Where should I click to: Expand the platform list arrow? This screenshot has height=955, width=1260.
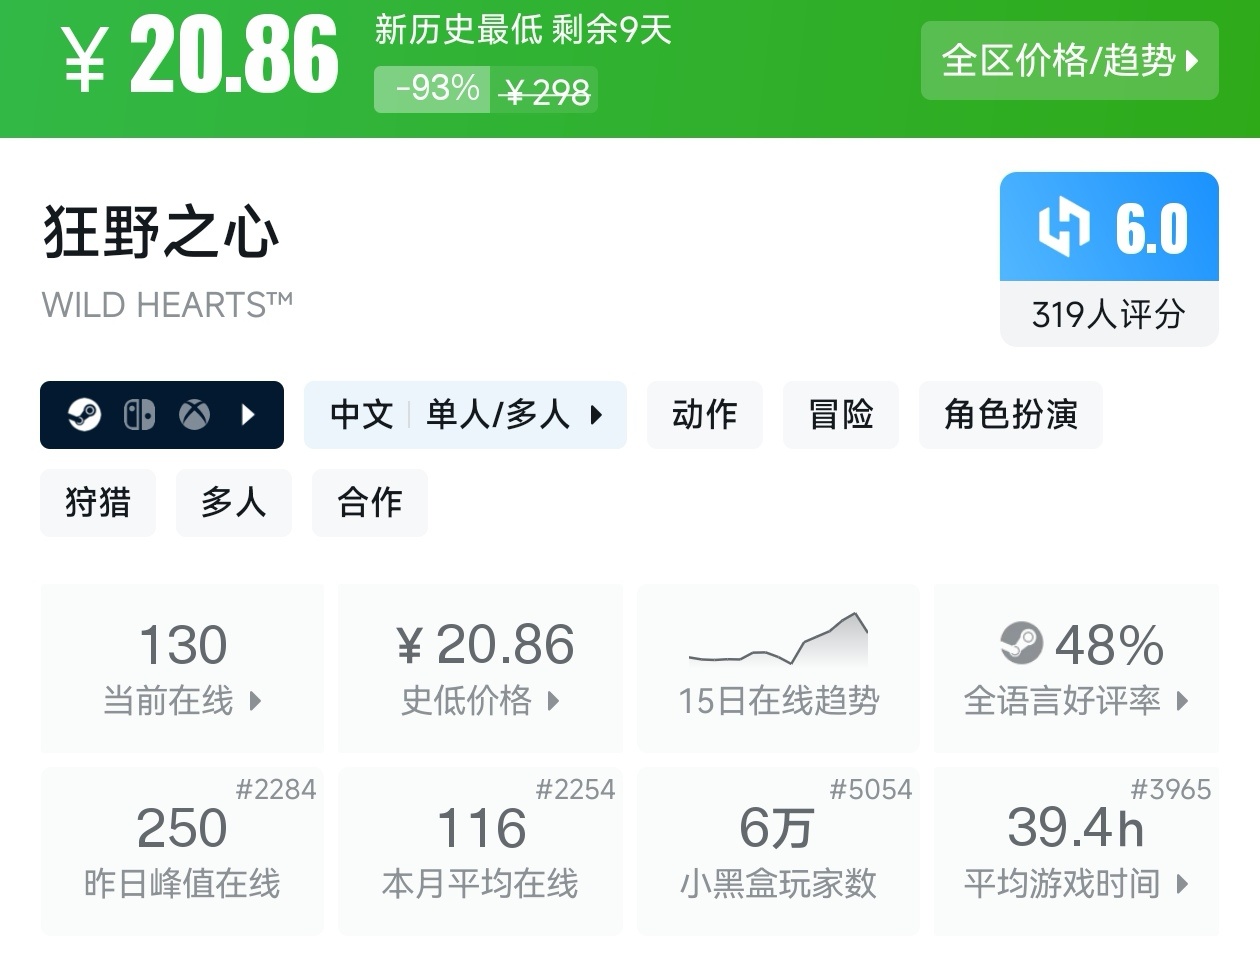point(249,414)
